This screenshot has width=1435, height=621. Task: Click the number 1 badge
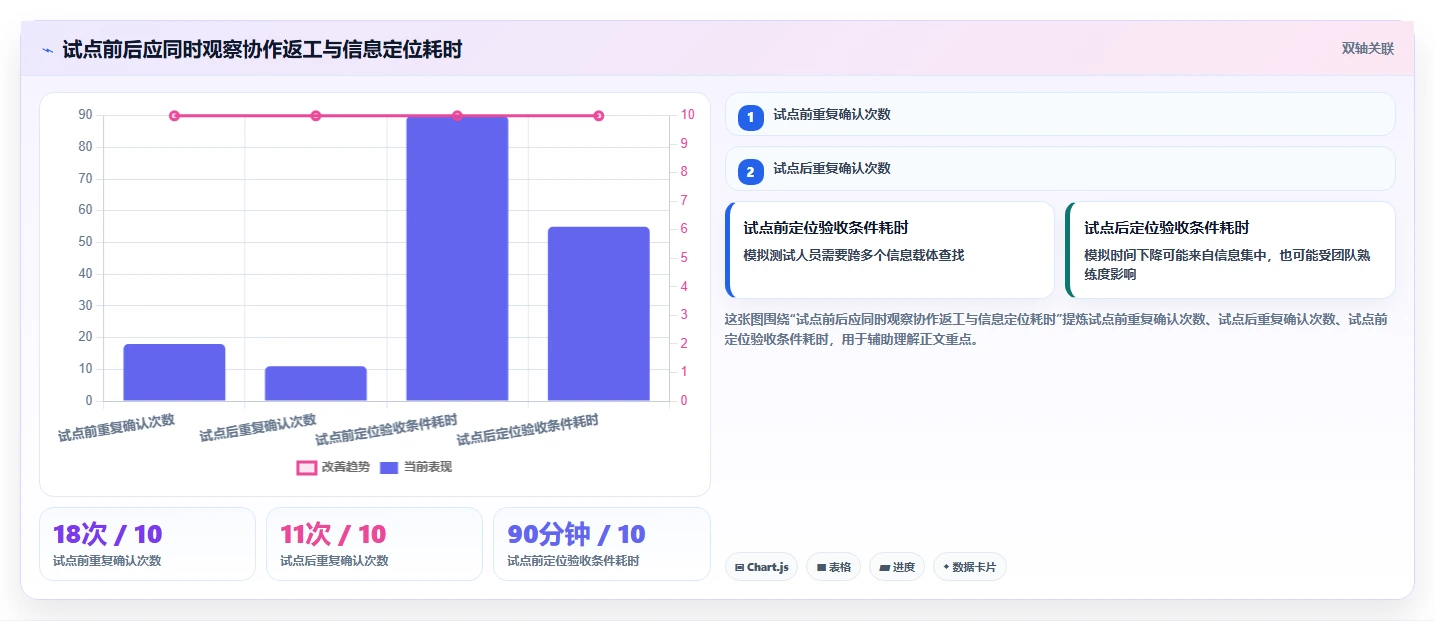[751, 117]
